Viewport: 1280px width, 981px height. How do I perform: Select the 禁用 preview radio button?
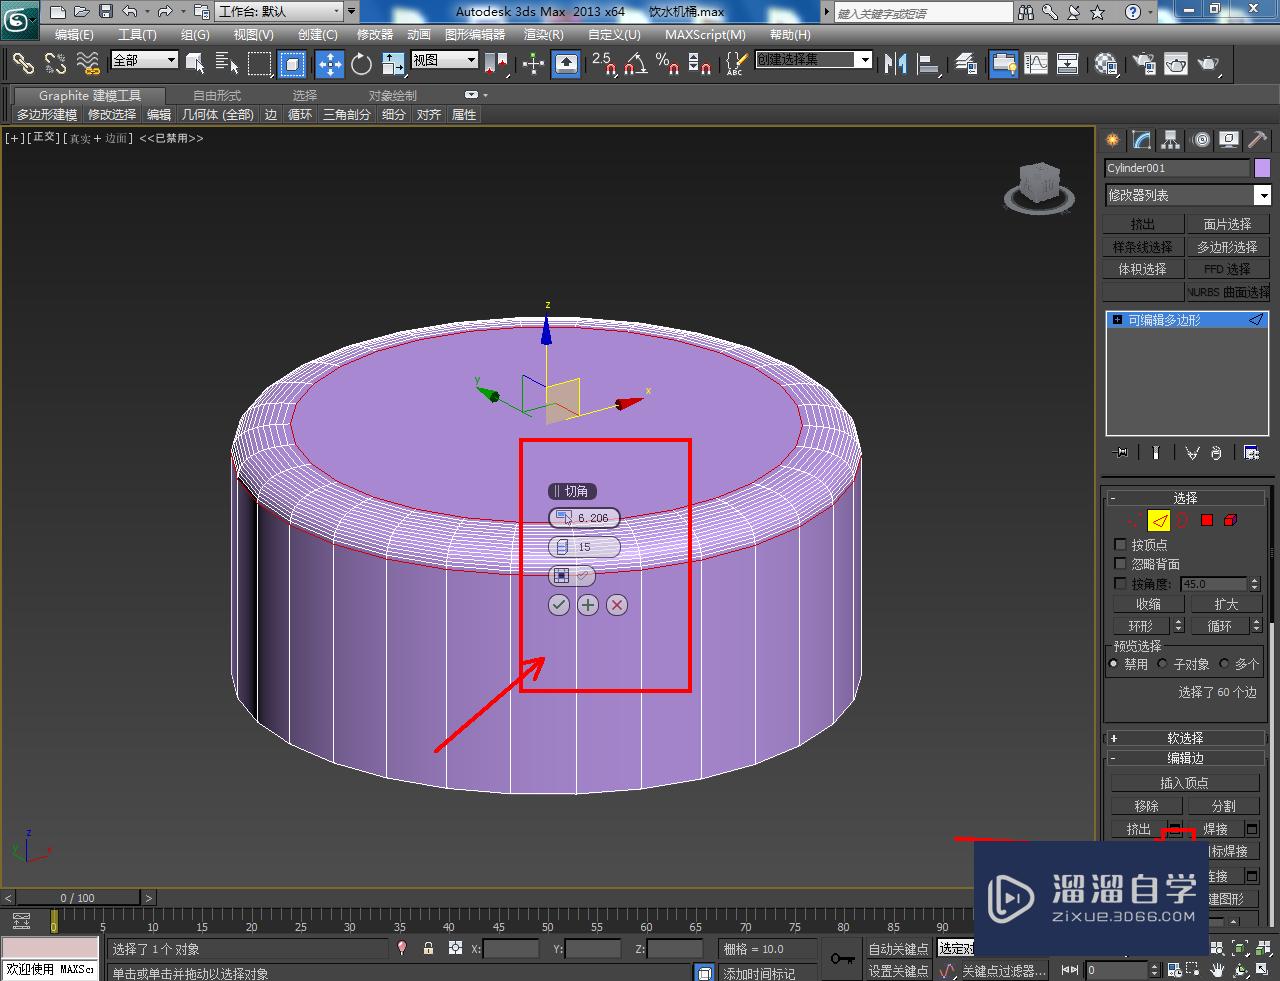coord(1114,663)
